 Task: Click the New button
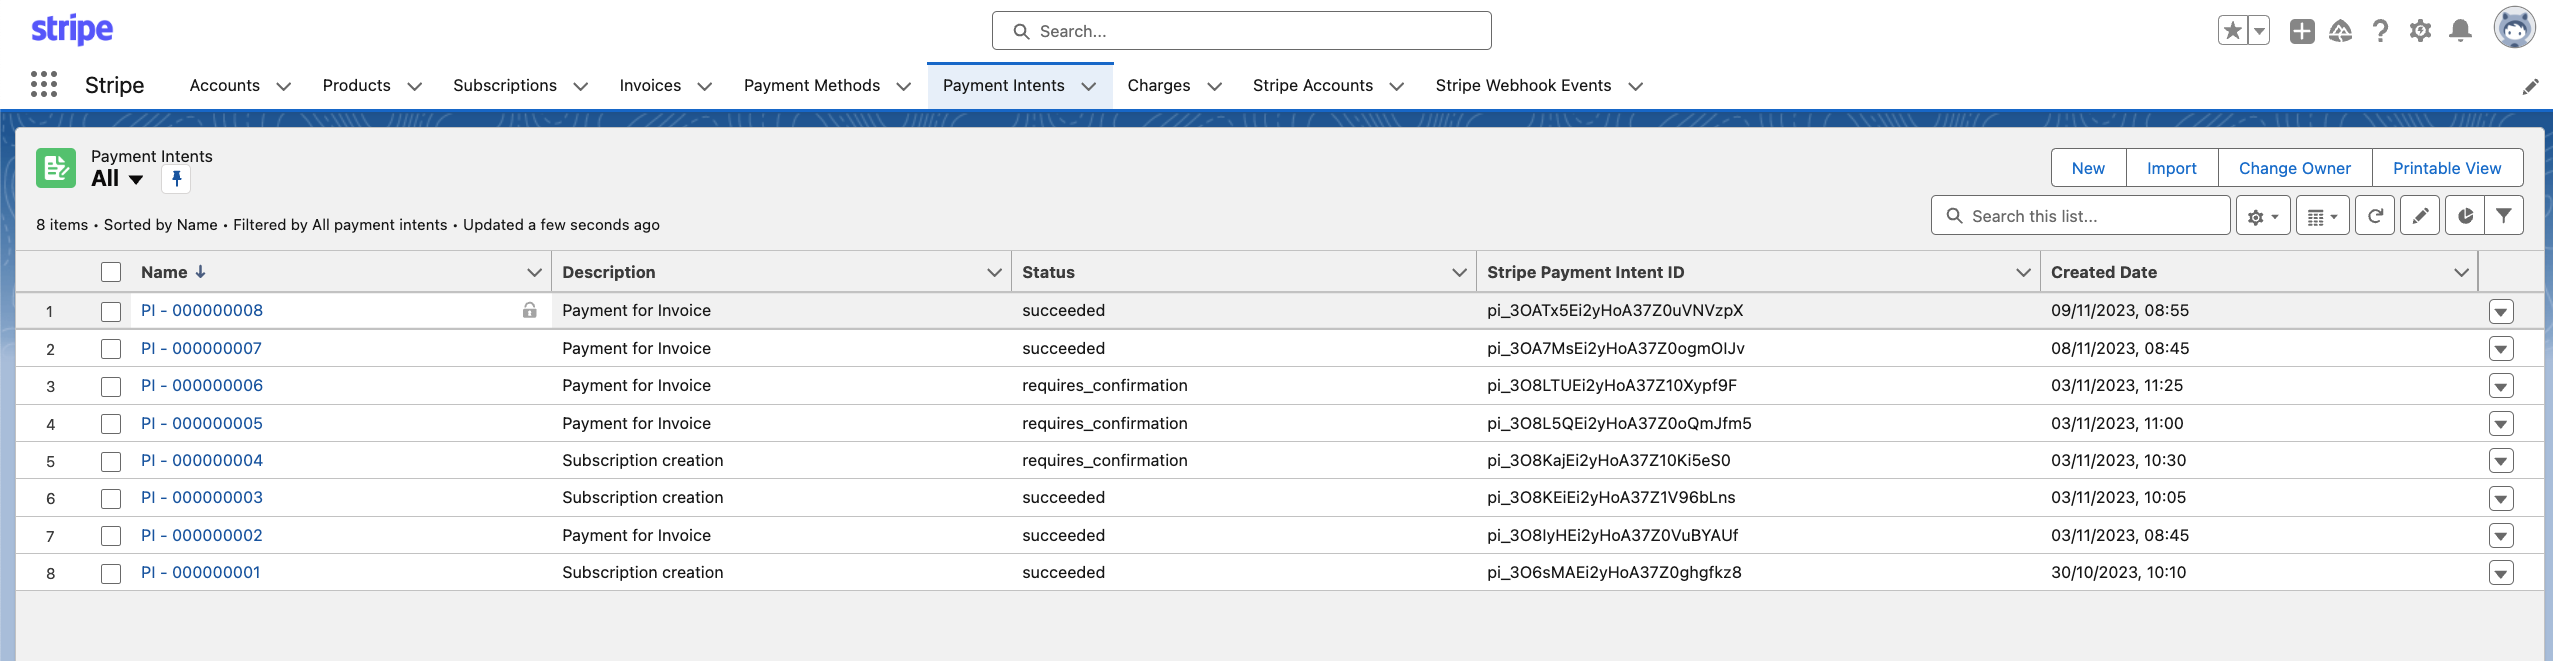2088,168
